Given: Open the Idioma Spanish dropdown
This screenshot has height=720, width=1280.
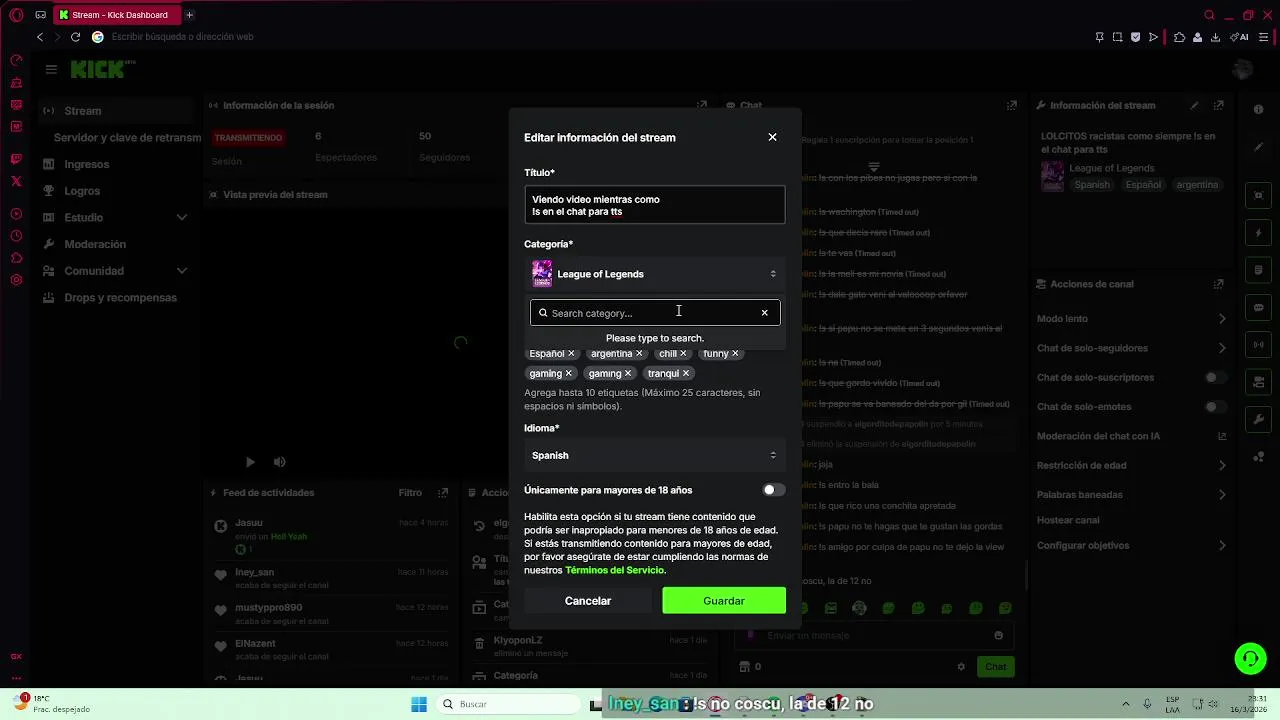Looking at the screenshot, I should tap(655, 455).
